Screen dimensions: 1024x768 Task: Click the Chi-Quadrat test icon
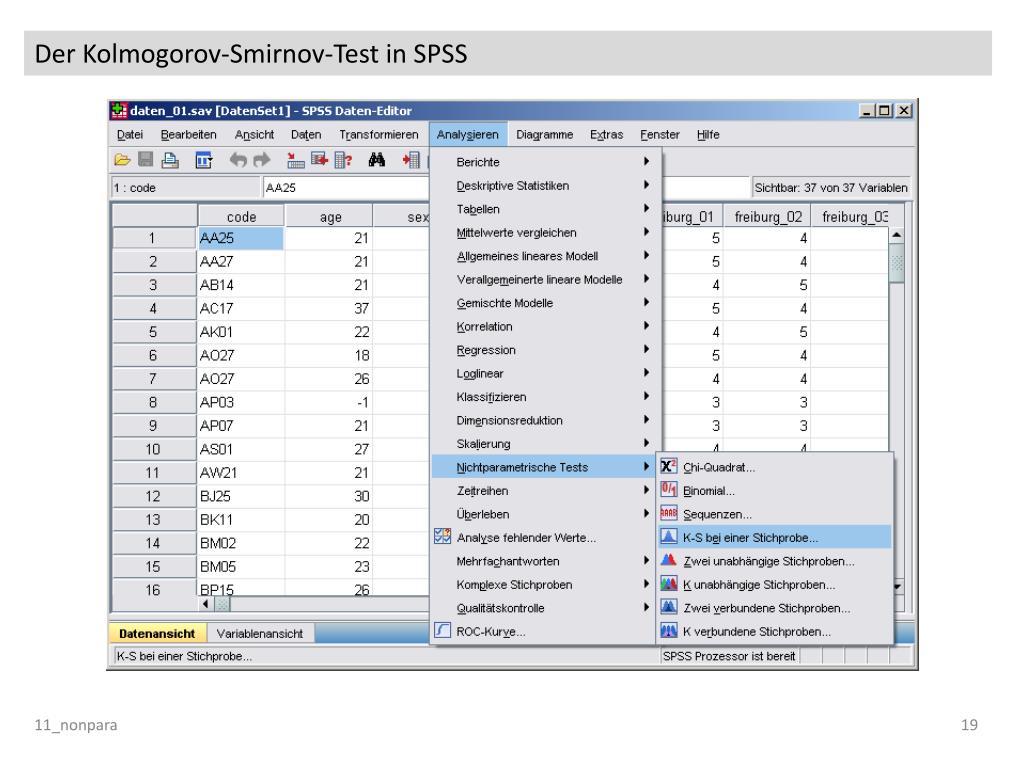point(669,466)
